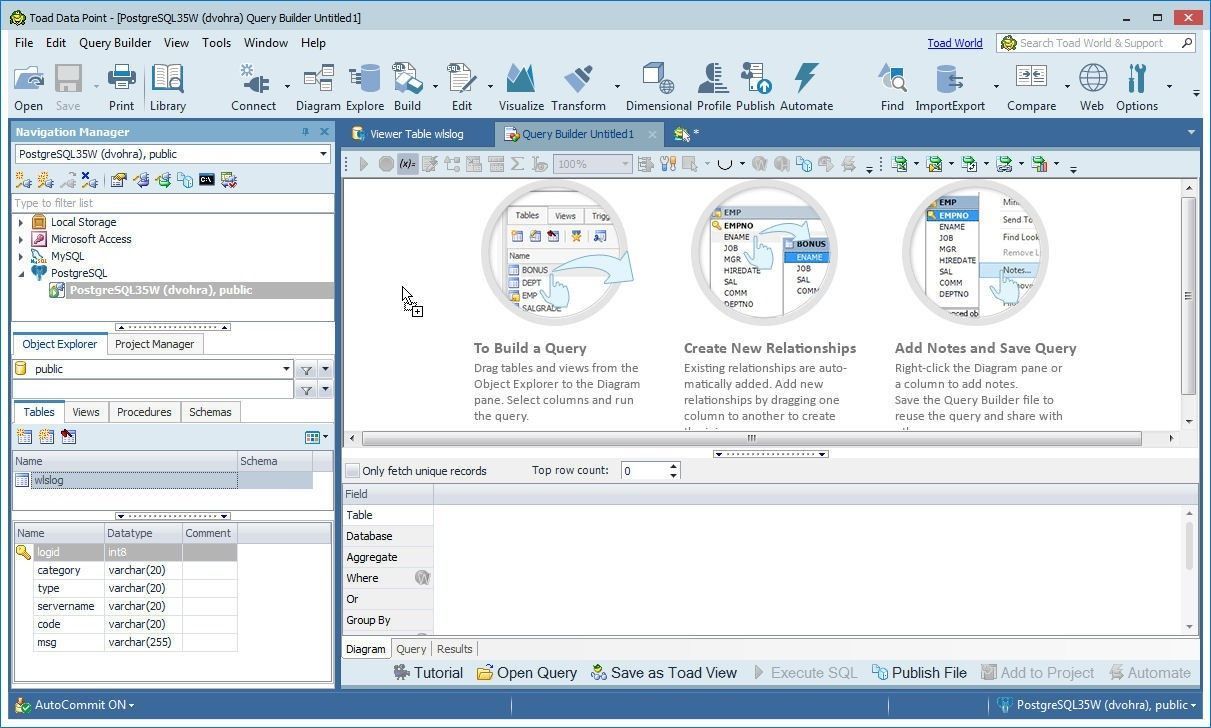This screenshot has width=1211, height=728.
Task: Open the ImportExport tool
Action: 950,87
